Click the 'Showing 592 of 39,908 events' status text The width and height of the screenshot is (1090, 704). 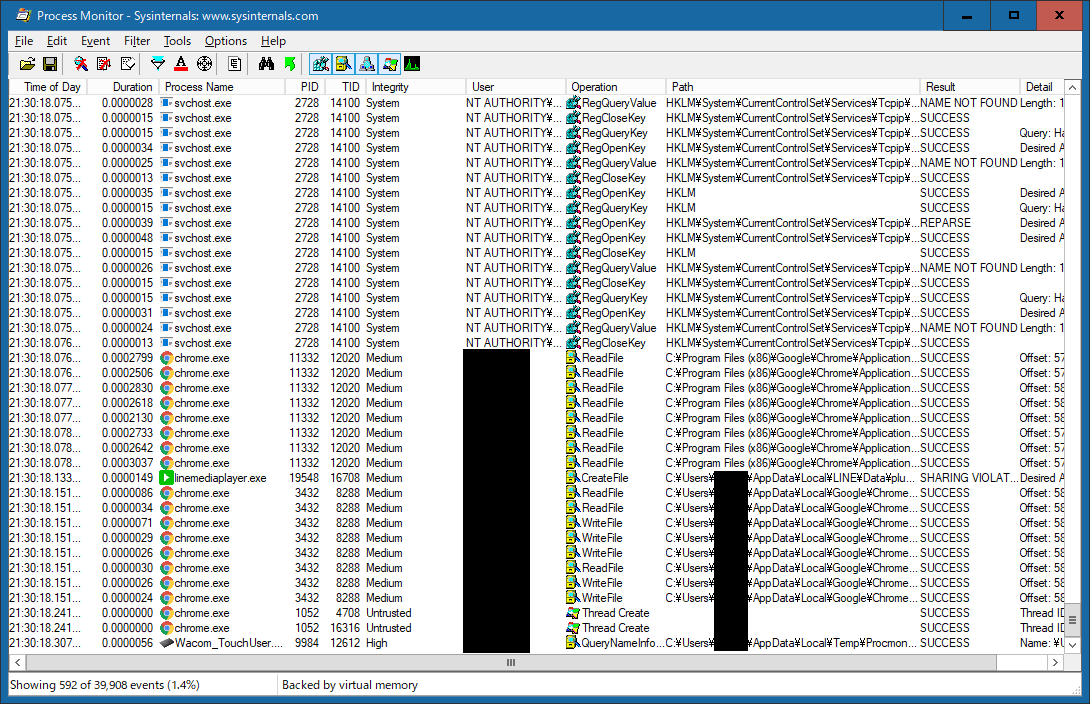pyautogui.click(x=104, y=685)
